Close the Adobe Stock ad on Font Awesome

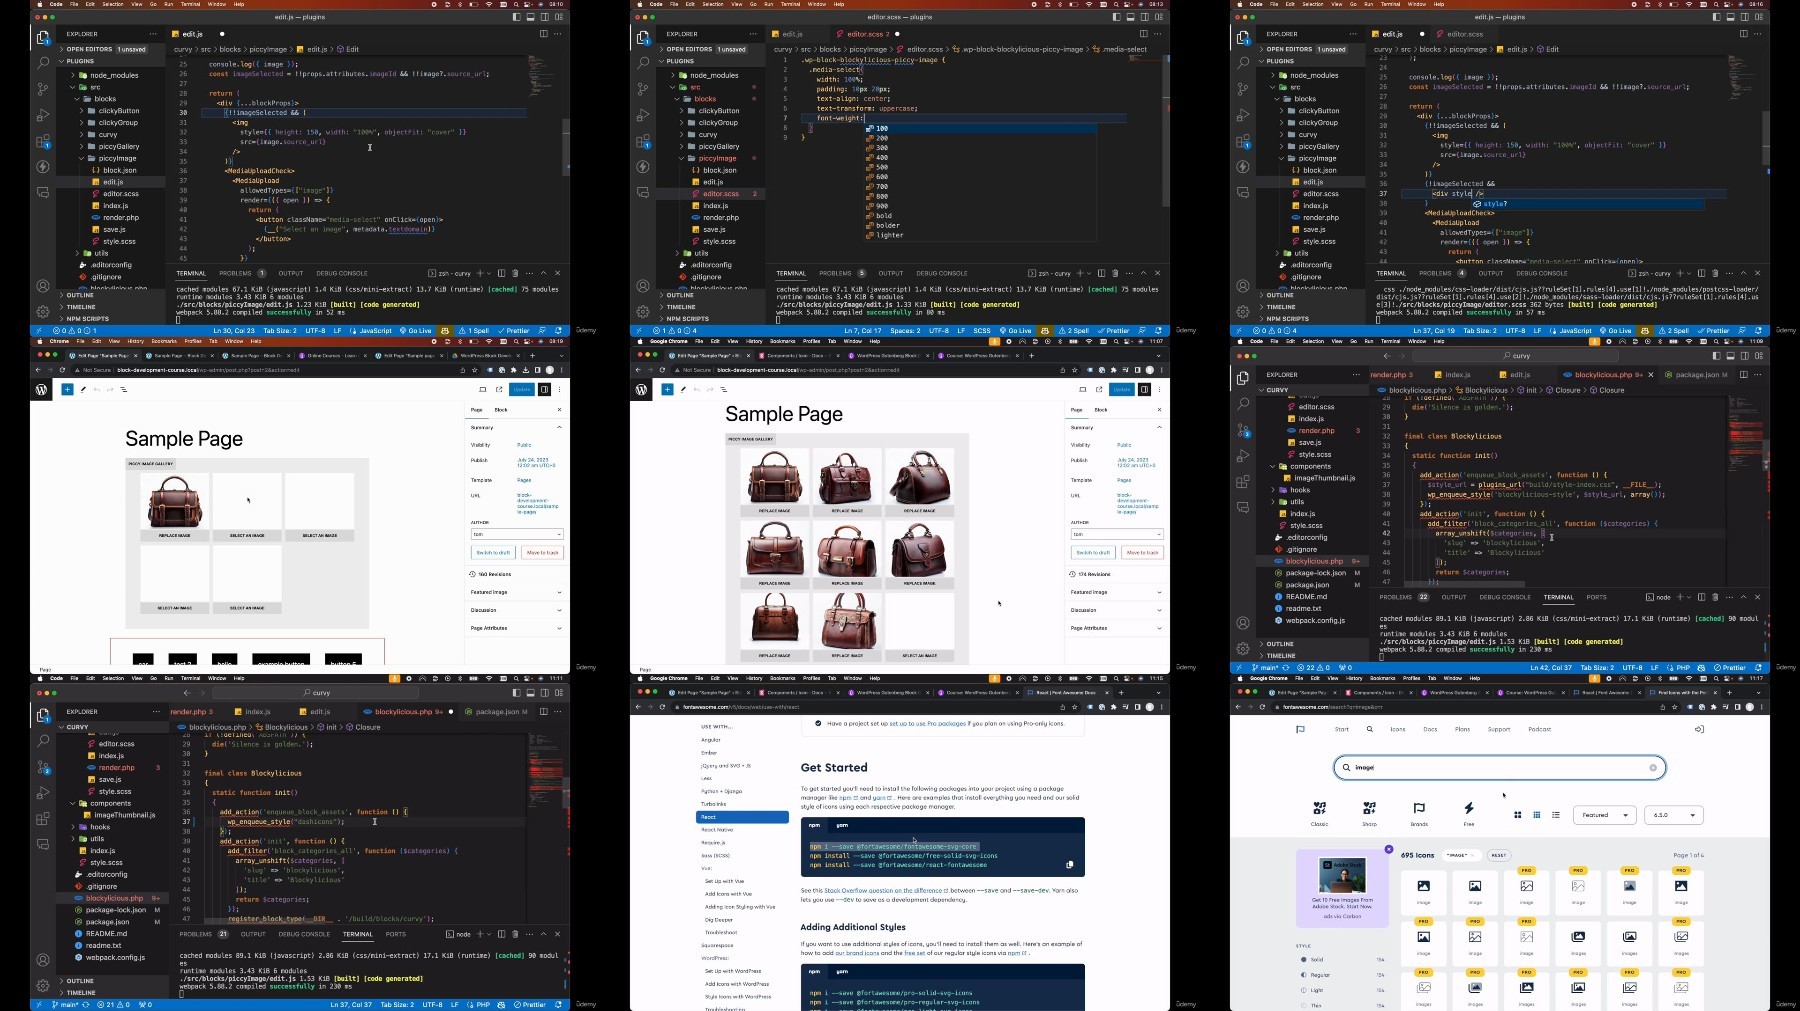1389,849
